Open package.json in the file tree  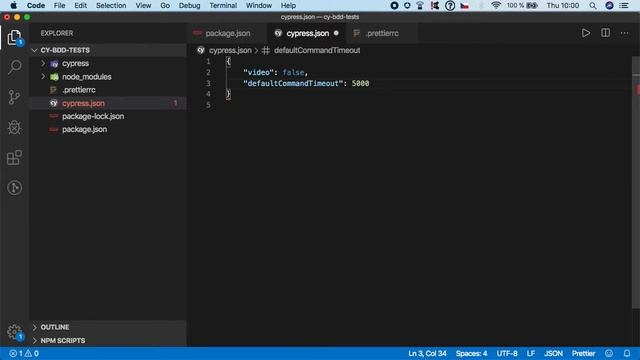[x=108, y=129]
